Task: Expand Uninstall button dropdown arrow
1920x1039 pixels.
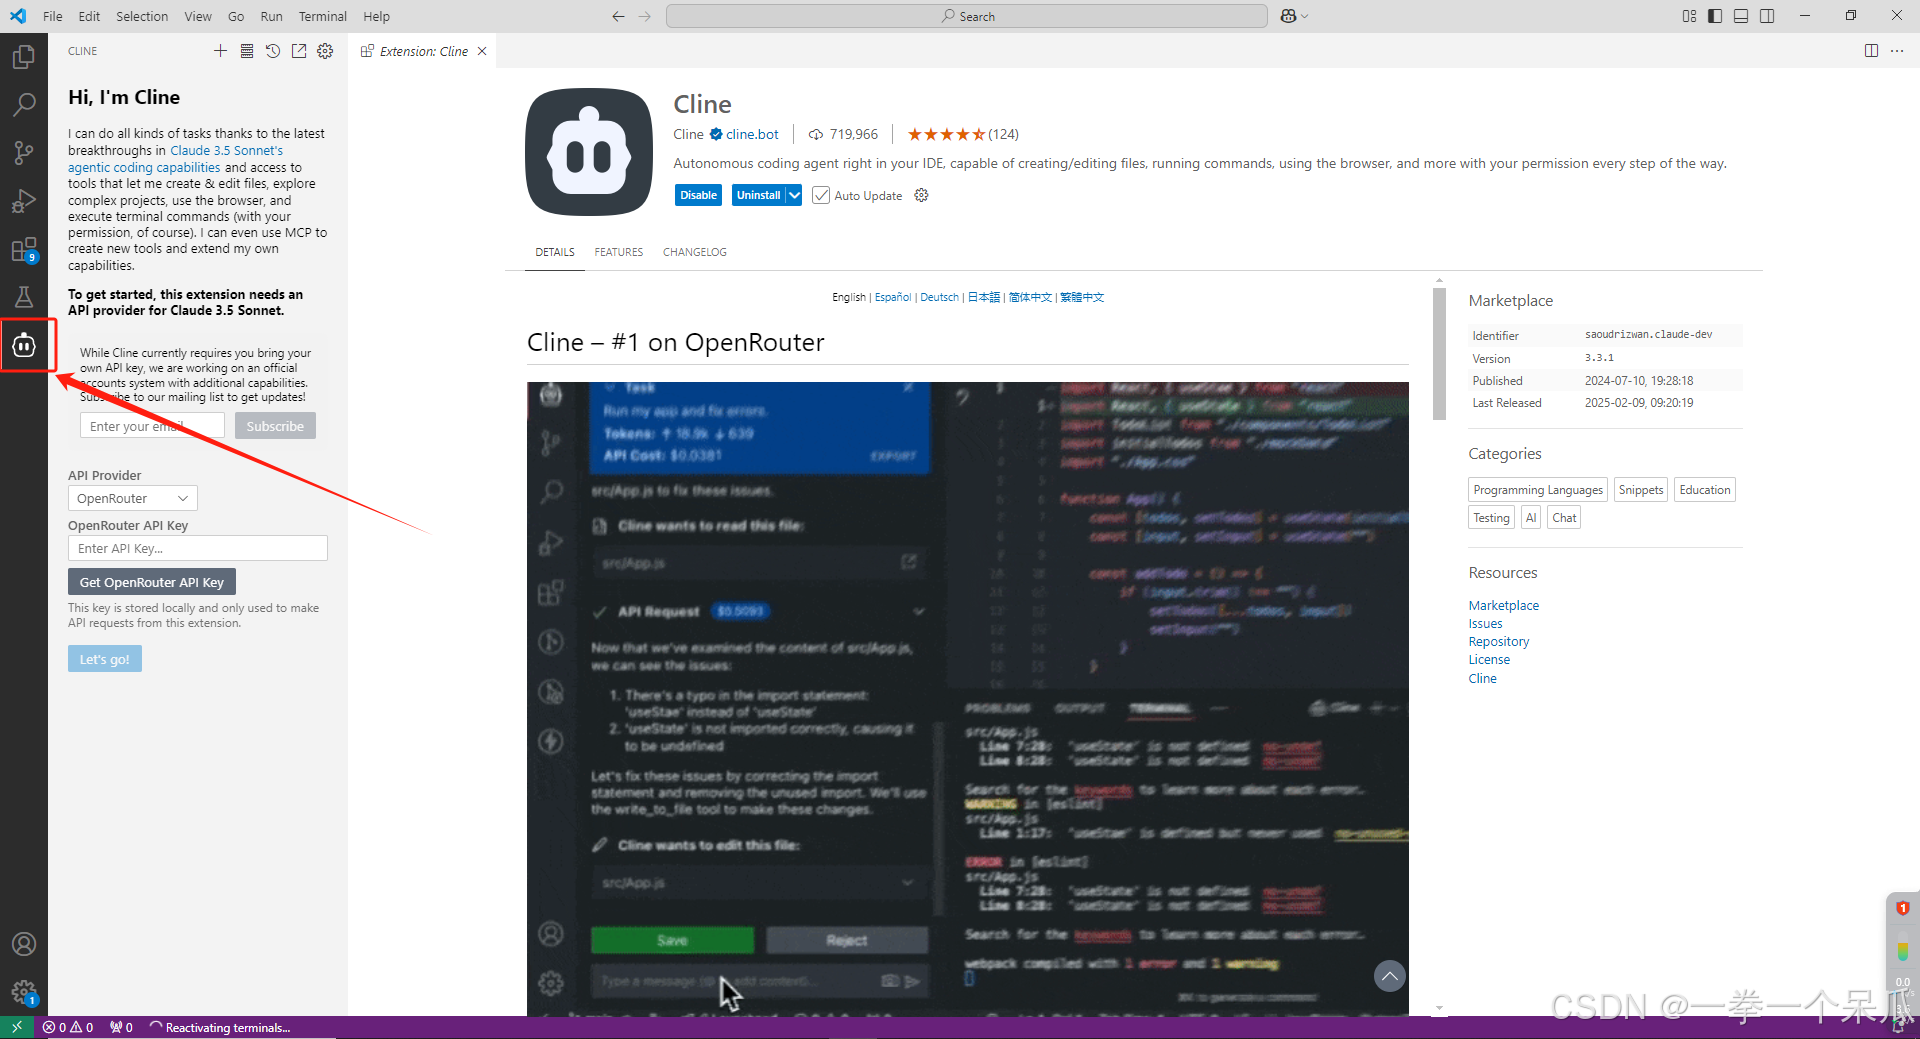Action: (794, 195)
